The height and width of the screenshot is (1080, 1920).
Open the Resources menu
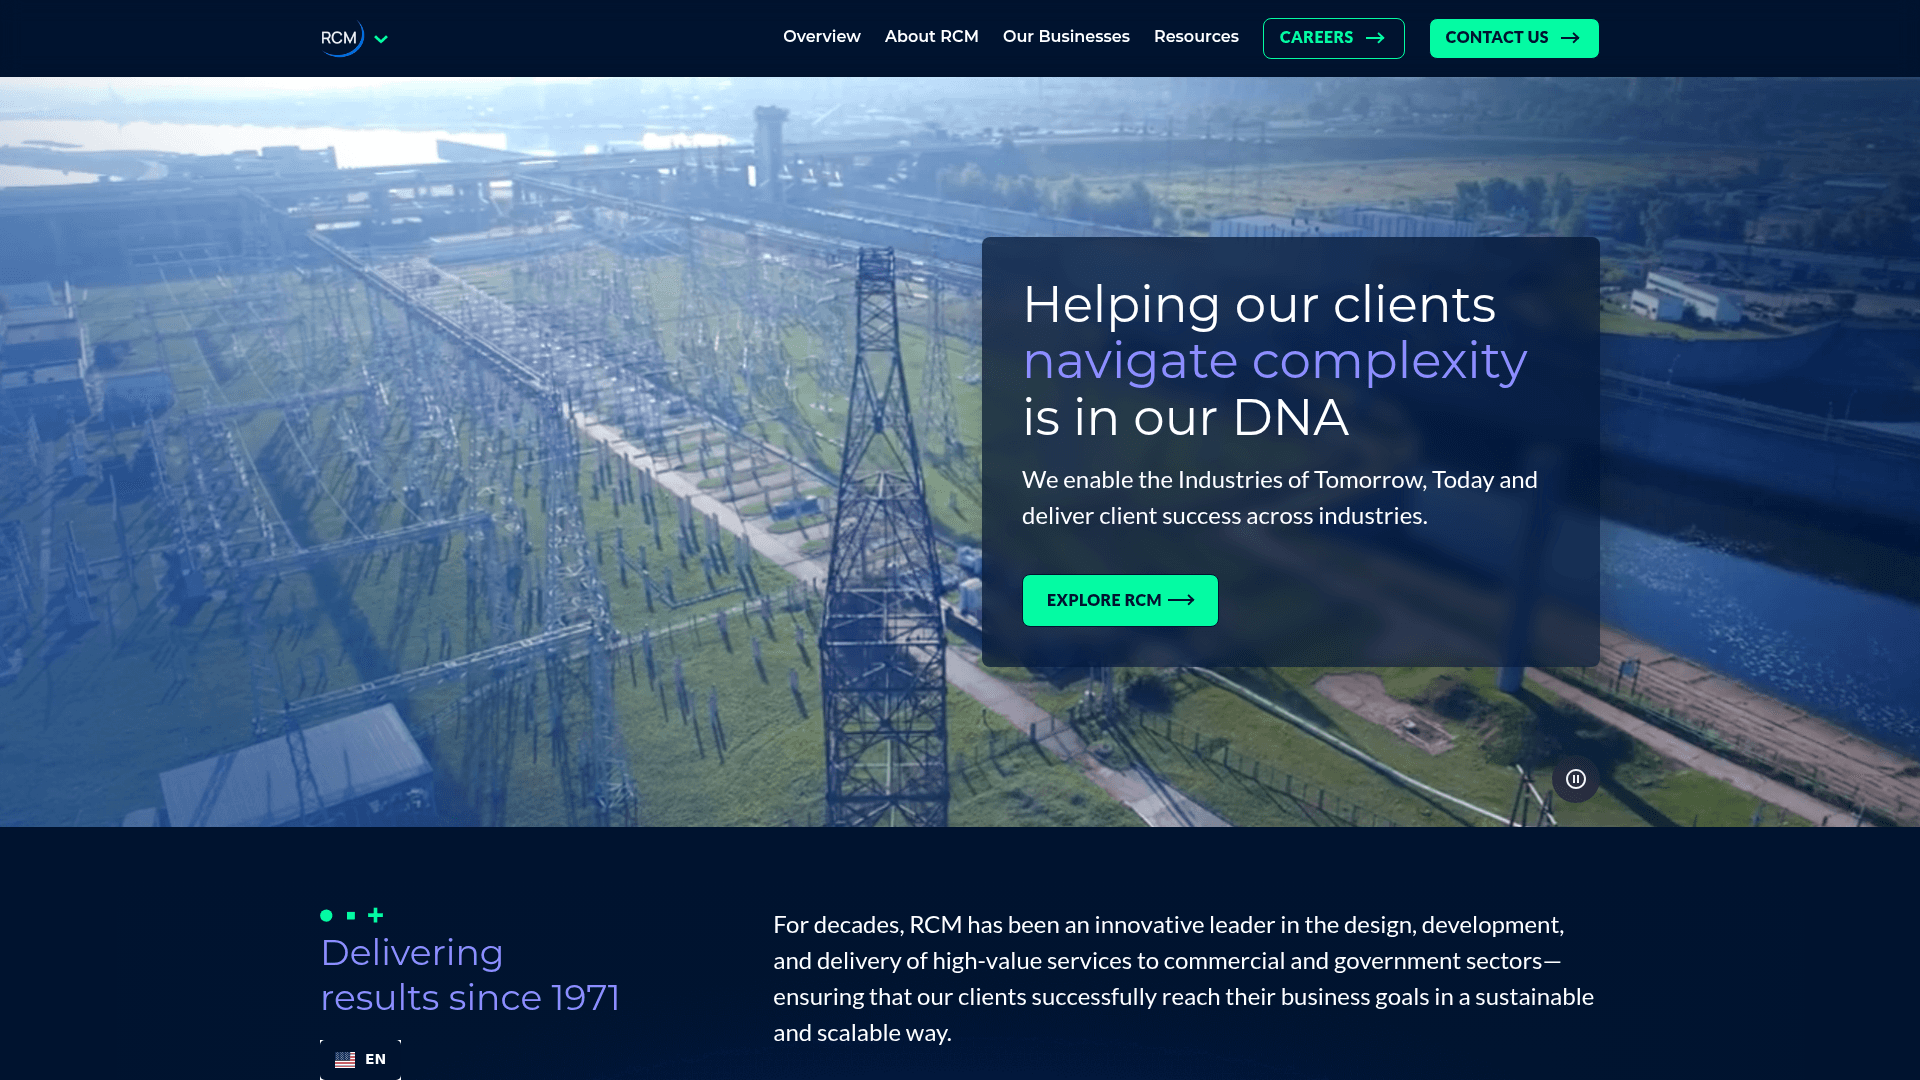pyautogui.click(x=1196, y=36)
